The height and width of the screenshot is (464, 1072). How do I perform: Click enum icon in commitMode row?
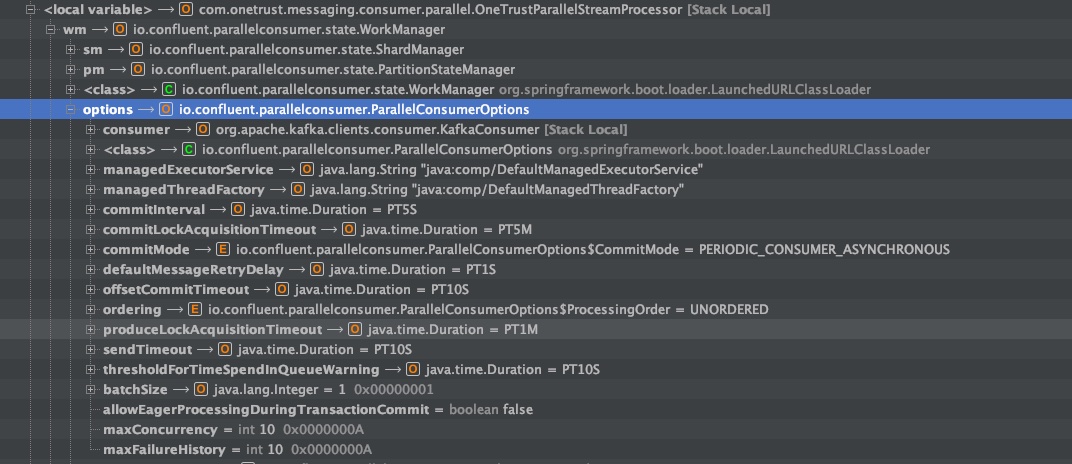pos(222,250)
